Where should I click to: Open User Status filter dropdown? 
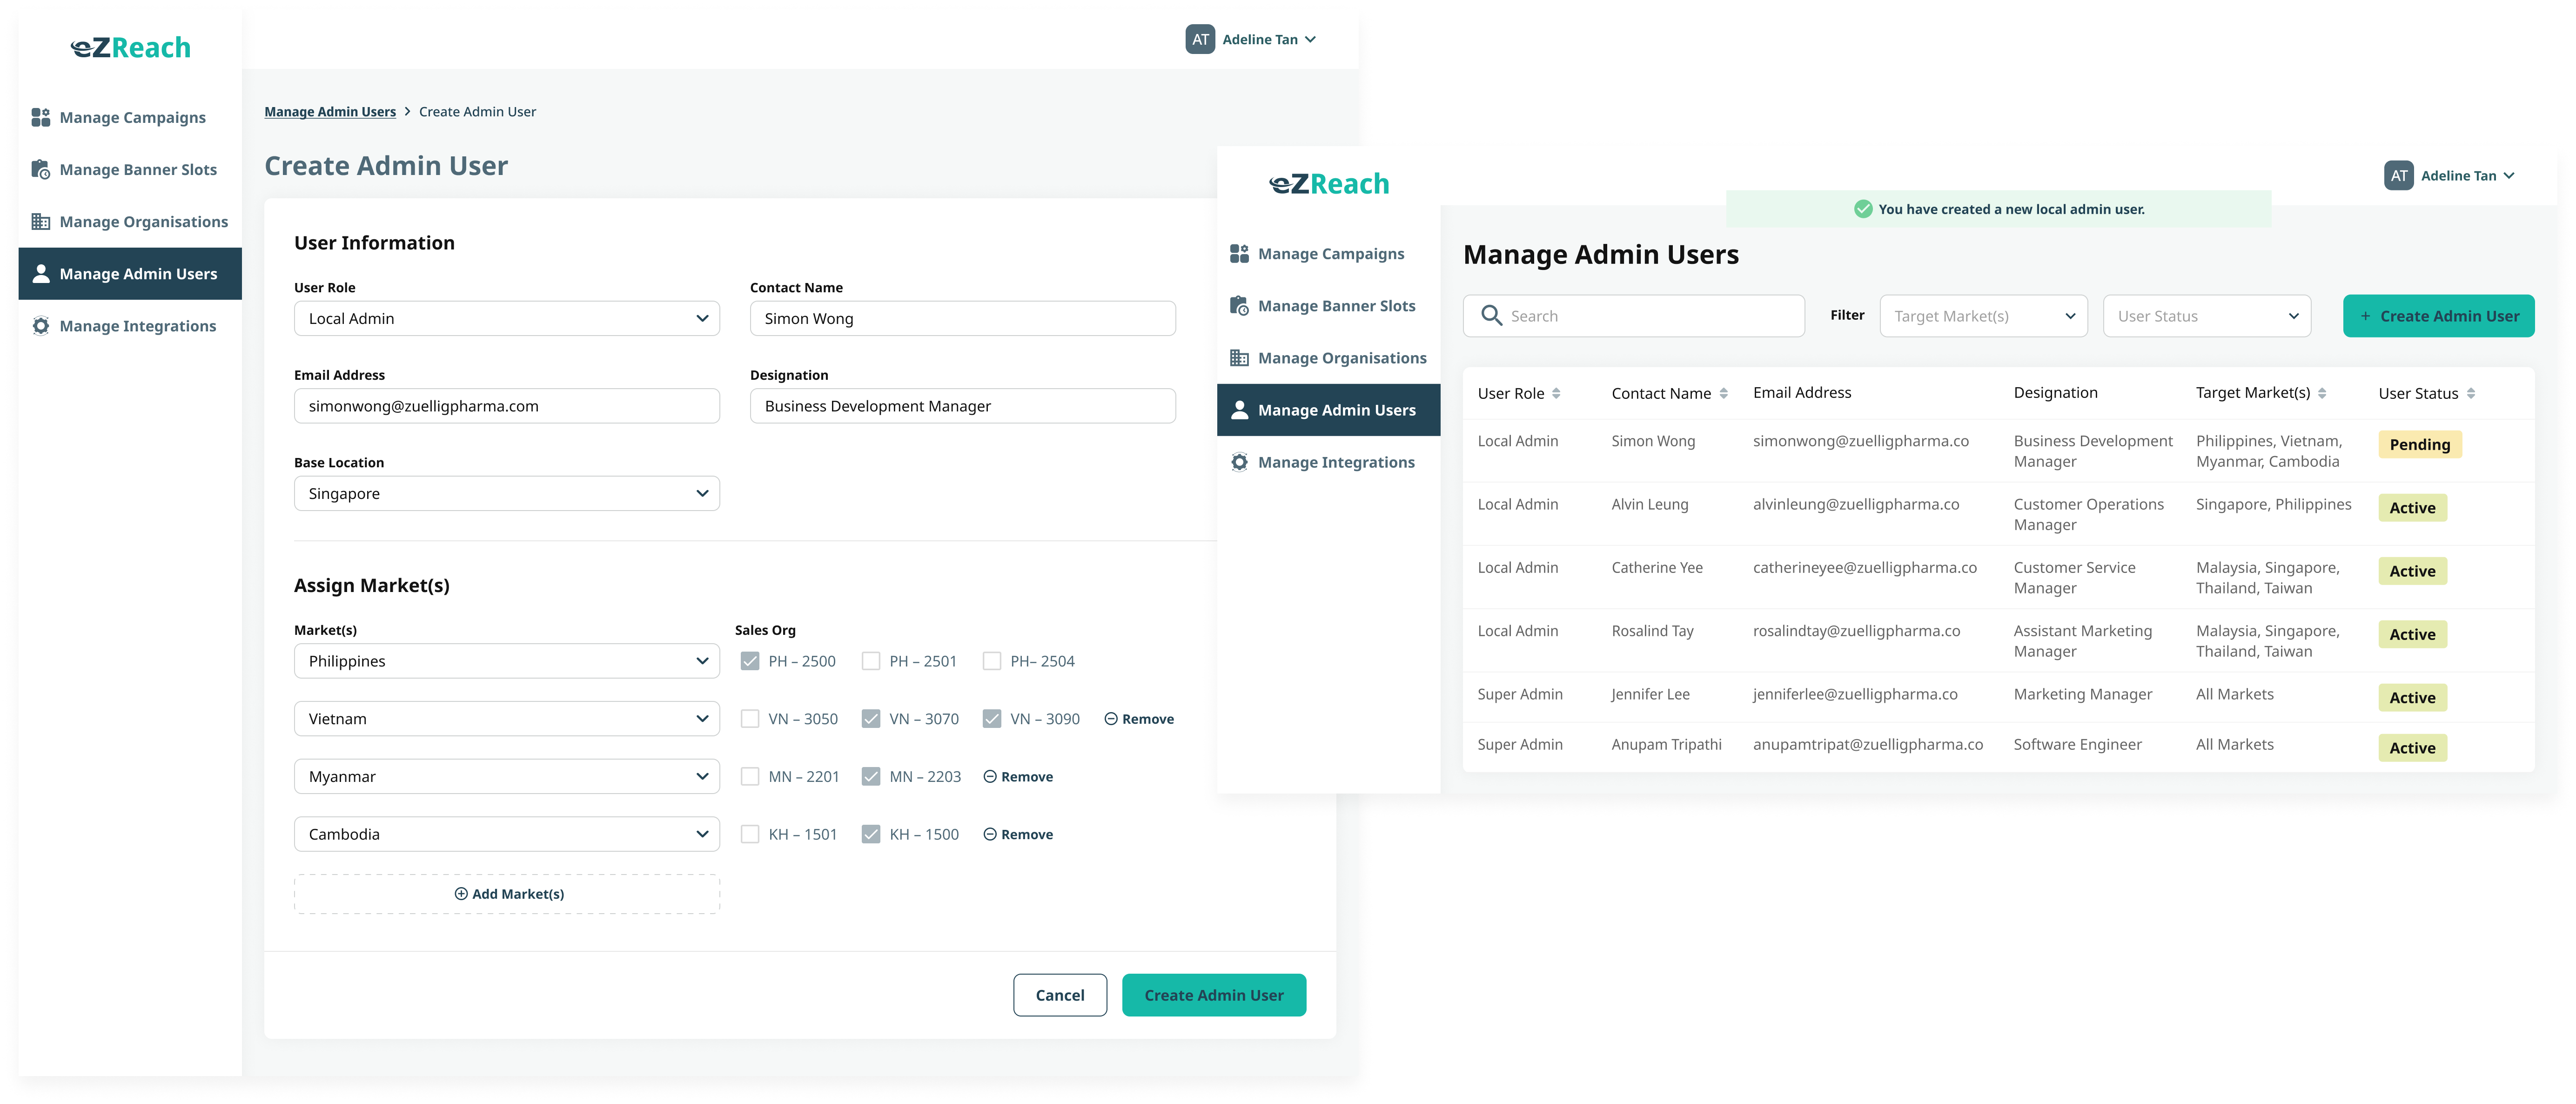click(x=2207, y=316)
